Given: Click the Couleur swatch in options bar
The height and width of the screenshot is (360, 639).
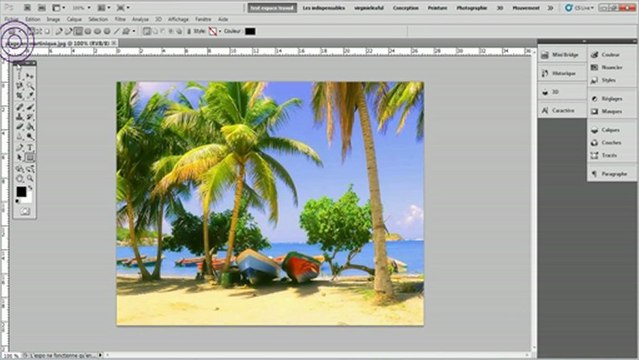Looking at the screenshot, I should [250, 31].
